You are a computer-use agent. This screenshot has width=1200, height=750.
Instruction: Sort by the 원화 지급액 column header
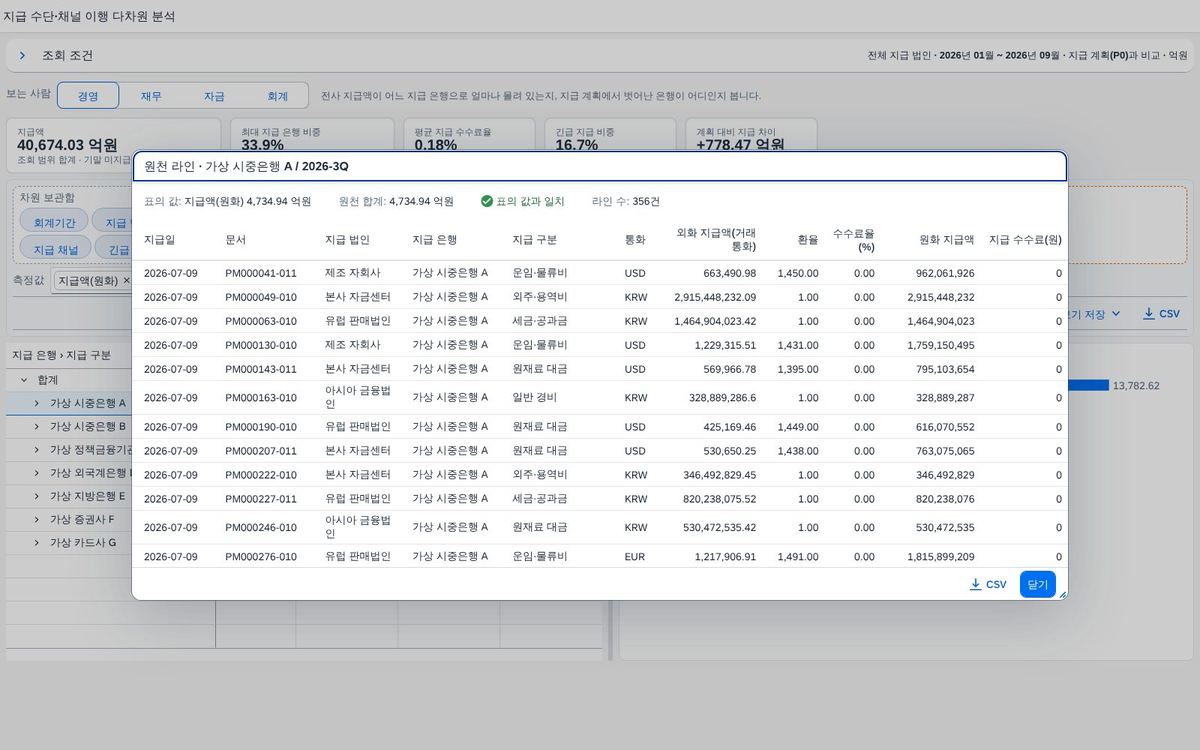[947, 240]
